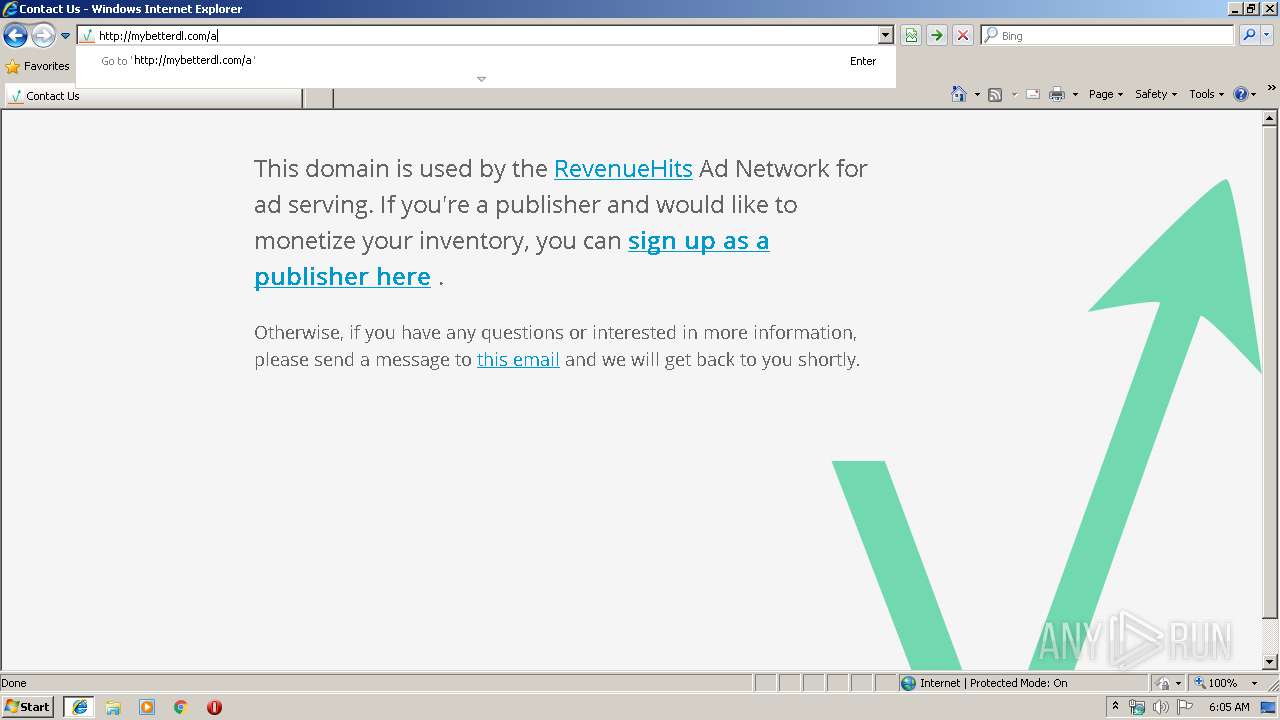This screenshot has height=720, width=1280.
Task: Click the network tray icon
Action: [1138, 707]
